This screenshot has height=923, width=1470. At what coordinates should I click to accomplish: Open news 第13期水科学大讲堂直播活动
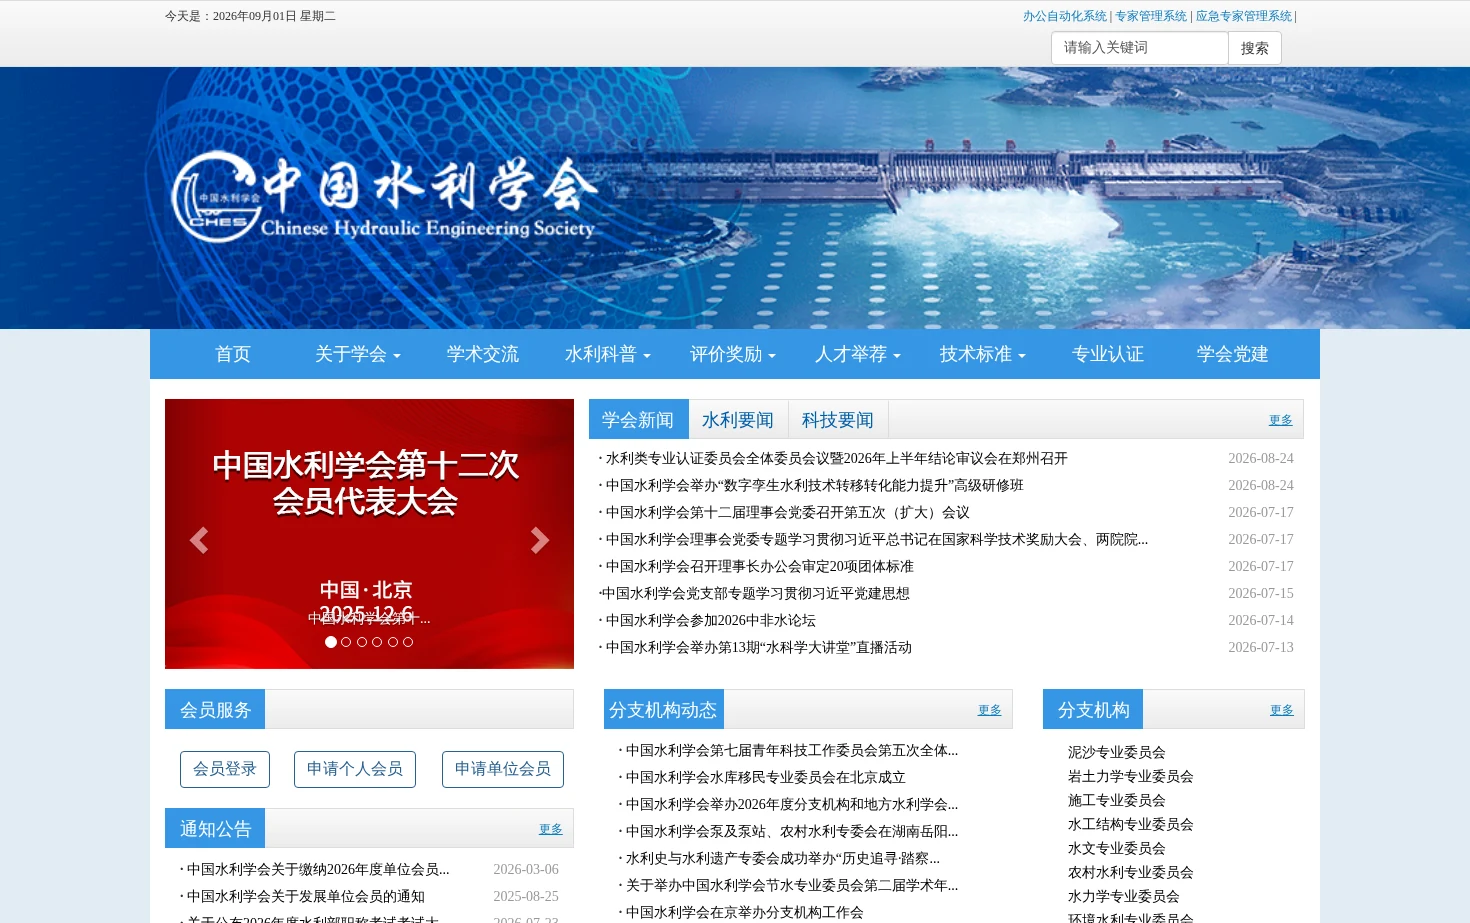point(759,647)
